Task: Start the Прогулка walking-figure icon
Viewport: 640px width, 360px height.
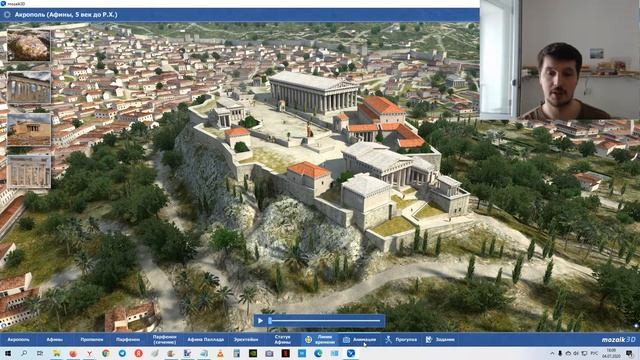Action: click(388, 340)
